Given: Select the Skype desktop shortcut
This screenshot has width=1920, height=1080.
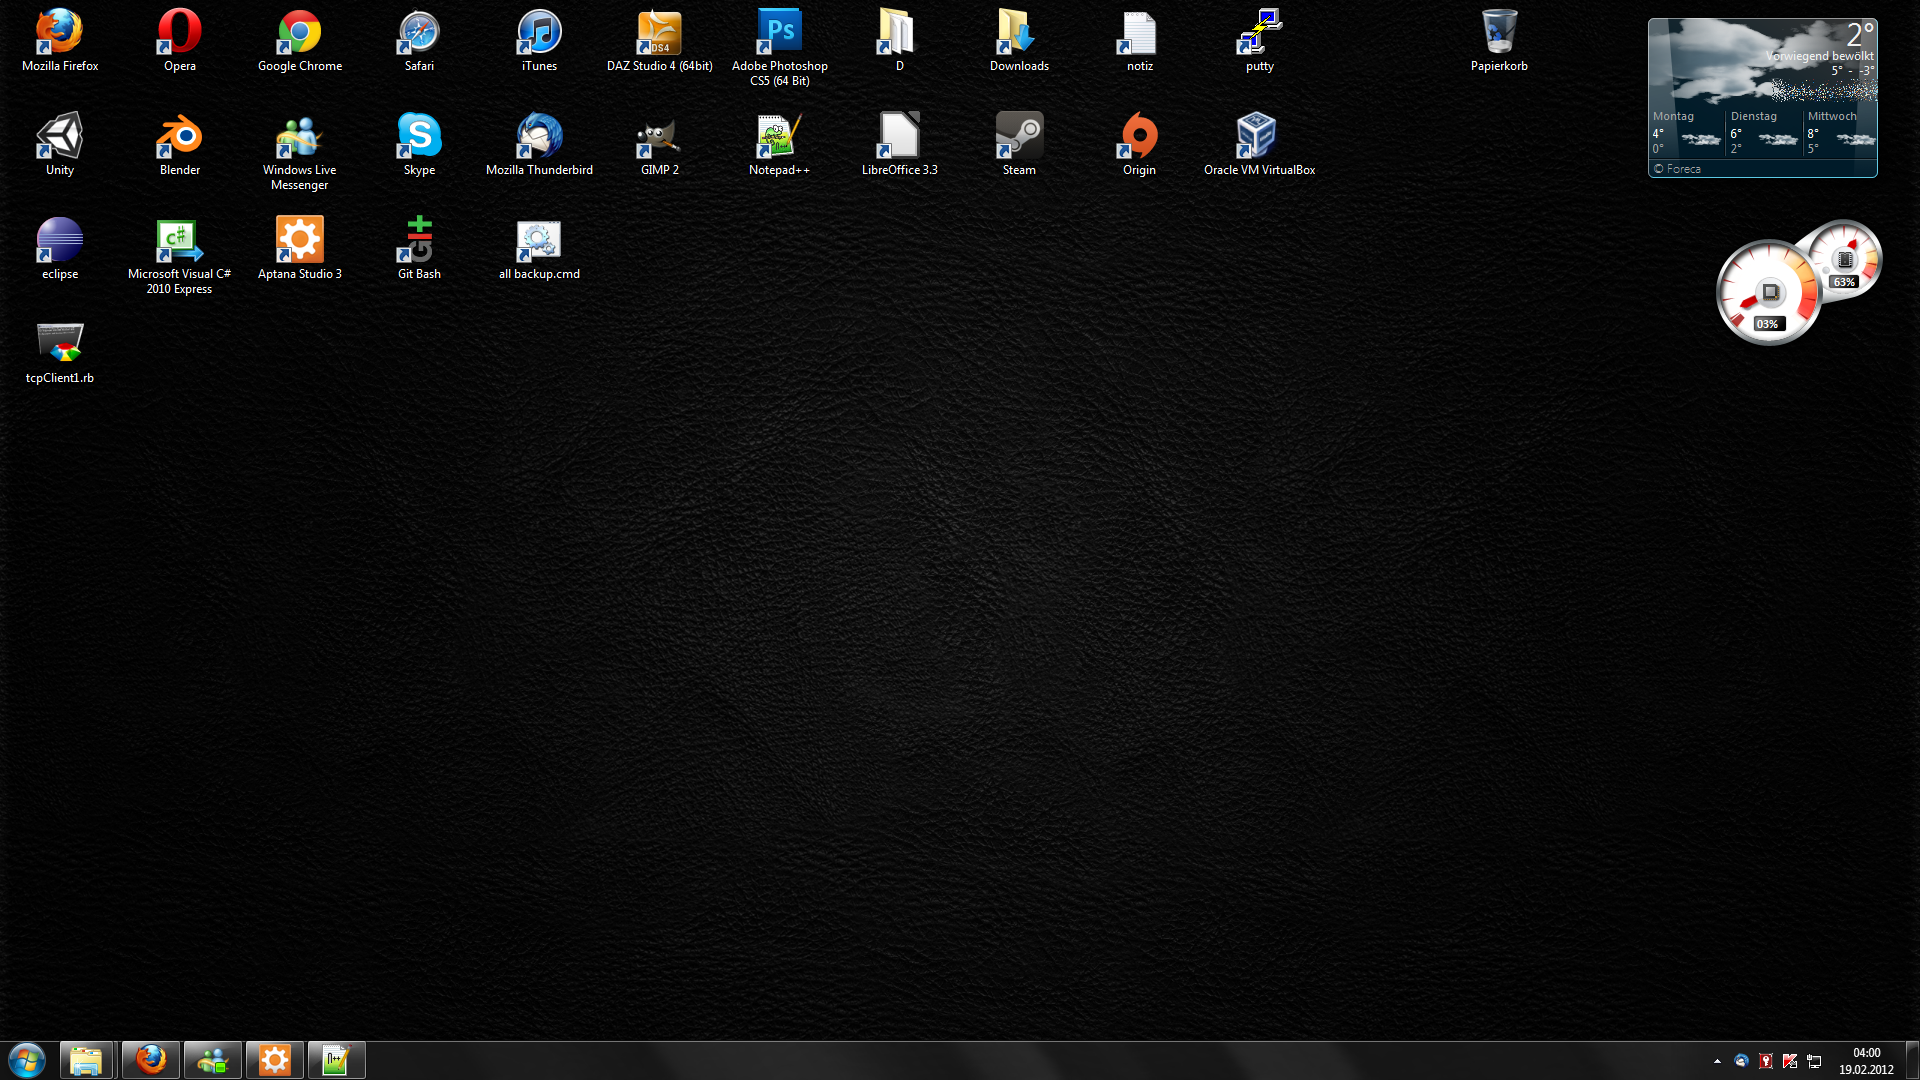Looking at the screenshot, I should coord(419,145).
